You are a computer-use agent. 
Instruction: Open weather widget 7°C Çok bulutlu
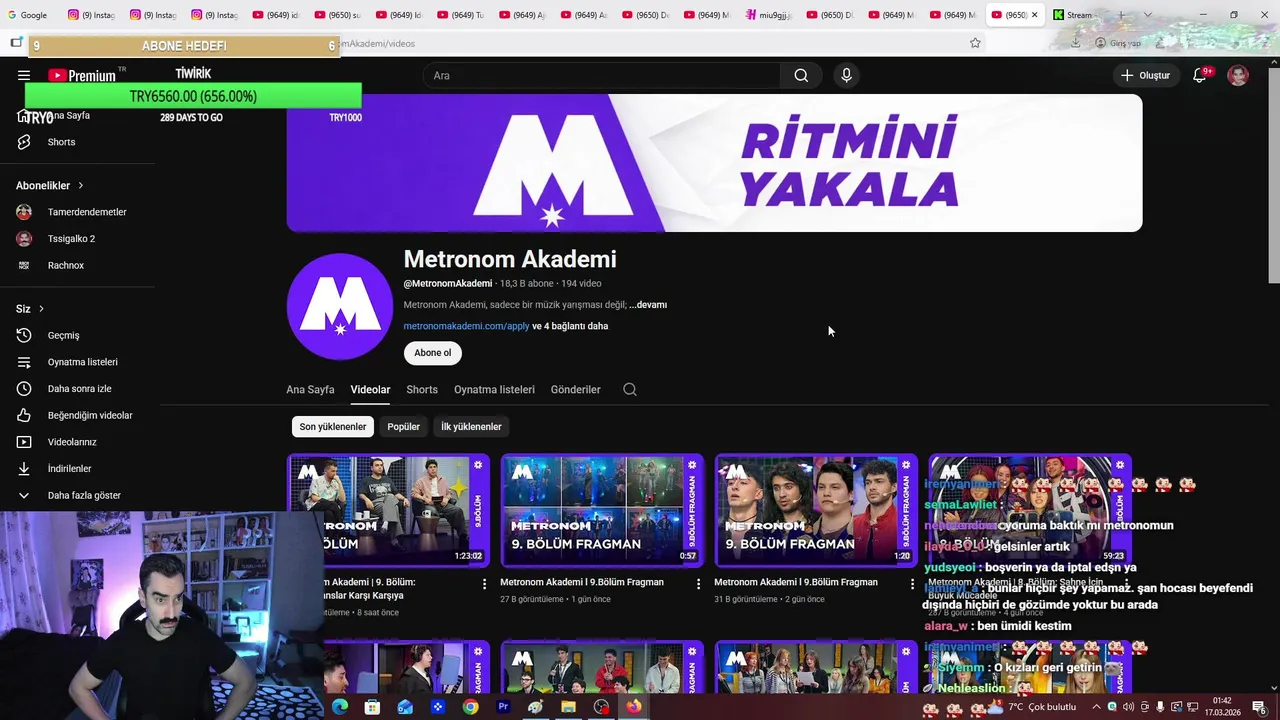[x=1033, y=707]
